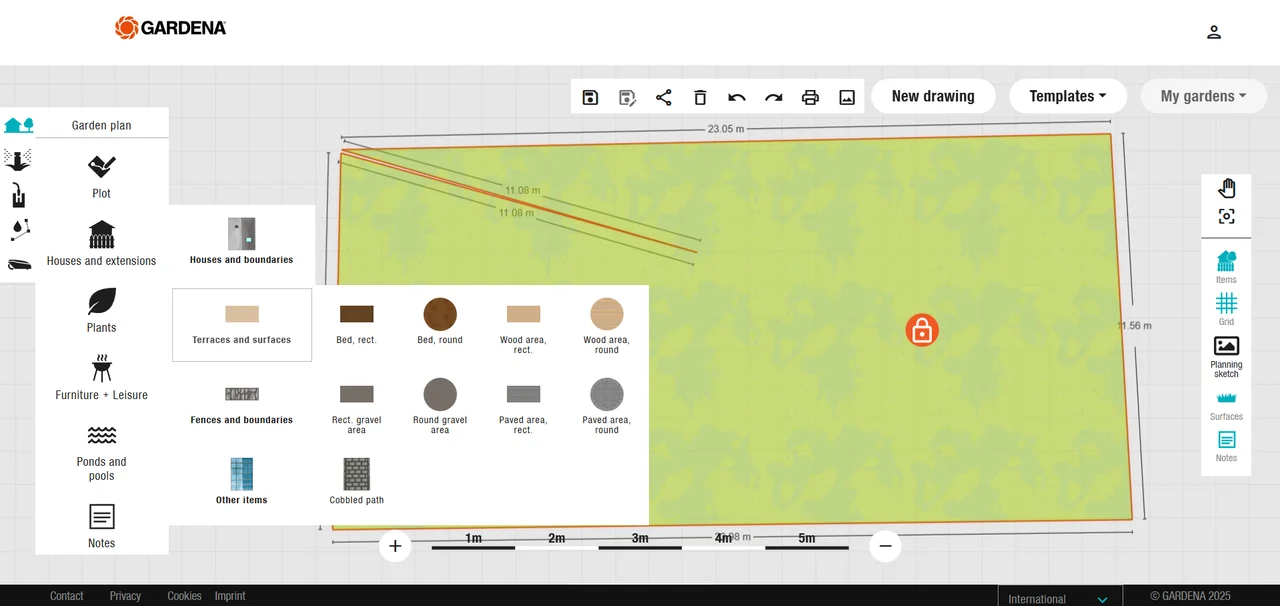Select Fences and boundaries submenu
Viewport: 1280px width, 606px height.
coord(242,404)
